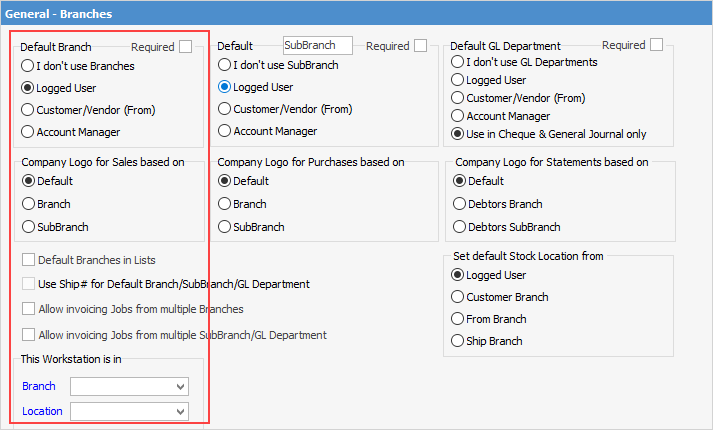Tick the Default Branch Required checkbox

(x=186, y=46)
